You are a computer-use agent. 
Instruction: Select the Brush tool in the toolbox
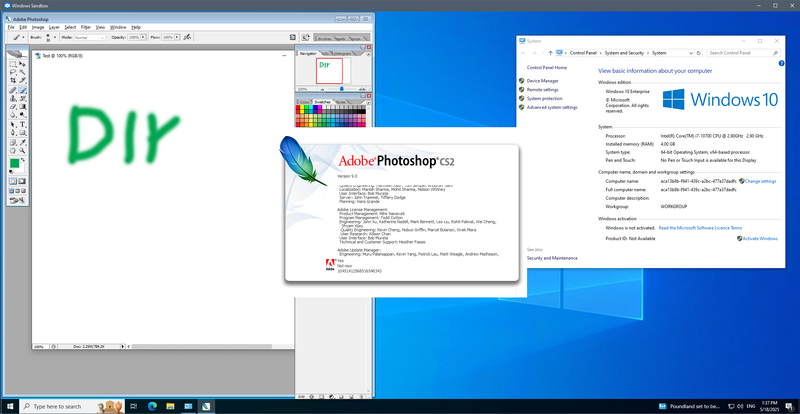(22, 90)
